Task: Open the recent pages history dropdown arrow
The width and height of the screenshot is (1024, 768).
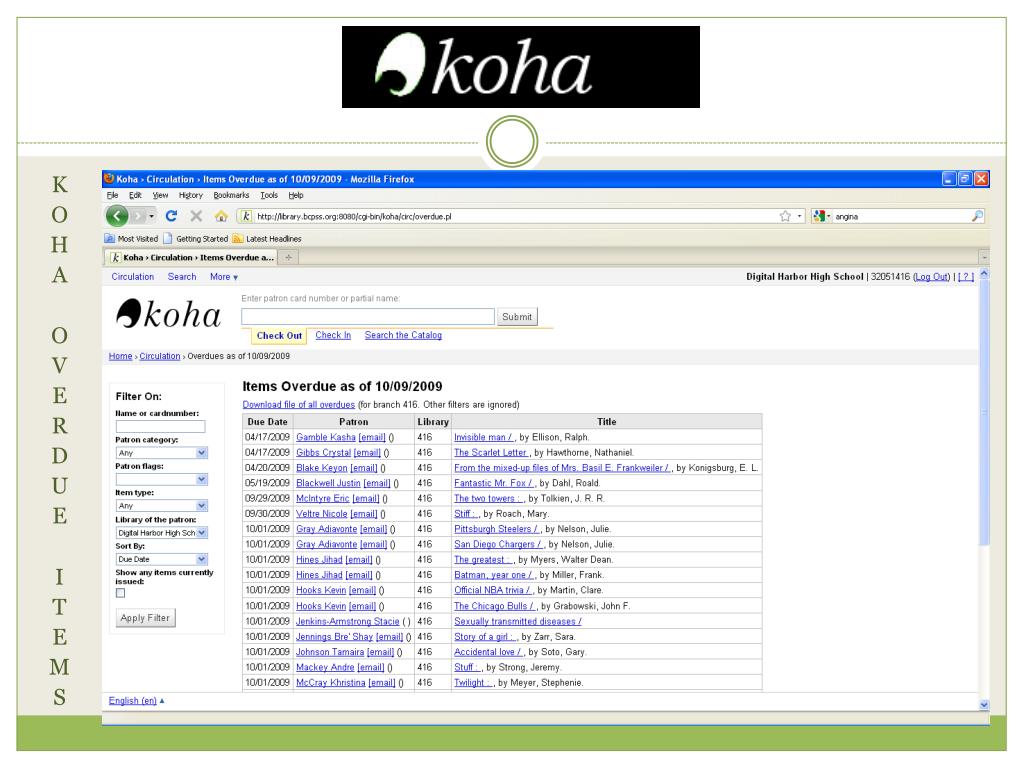Action: [x=152, y=216]
